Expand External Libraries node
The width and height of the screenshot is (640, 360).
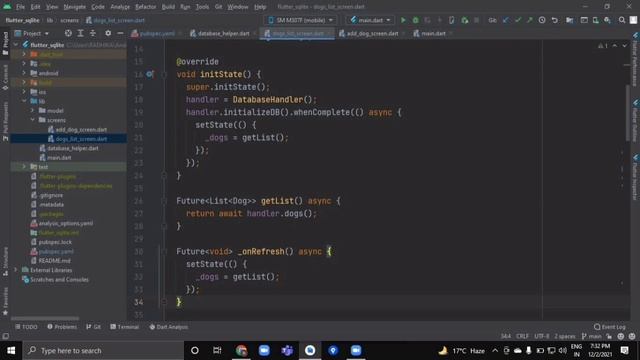[16, 270]
